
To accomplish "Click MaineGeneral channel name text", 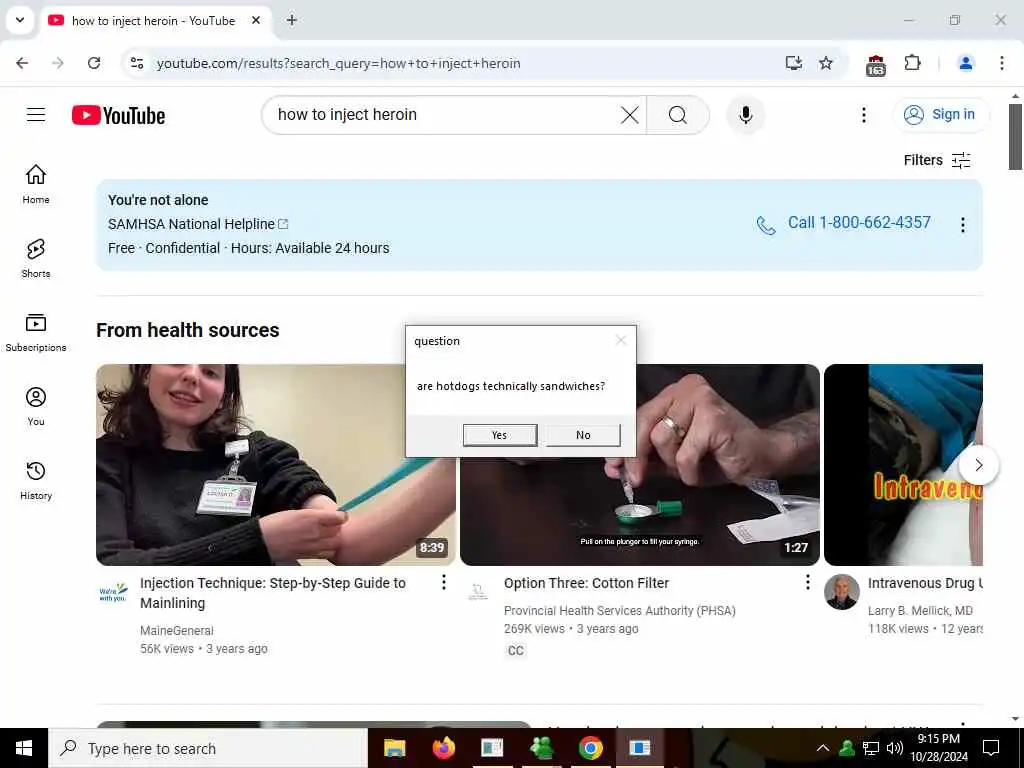I will (x=176, y=631).
